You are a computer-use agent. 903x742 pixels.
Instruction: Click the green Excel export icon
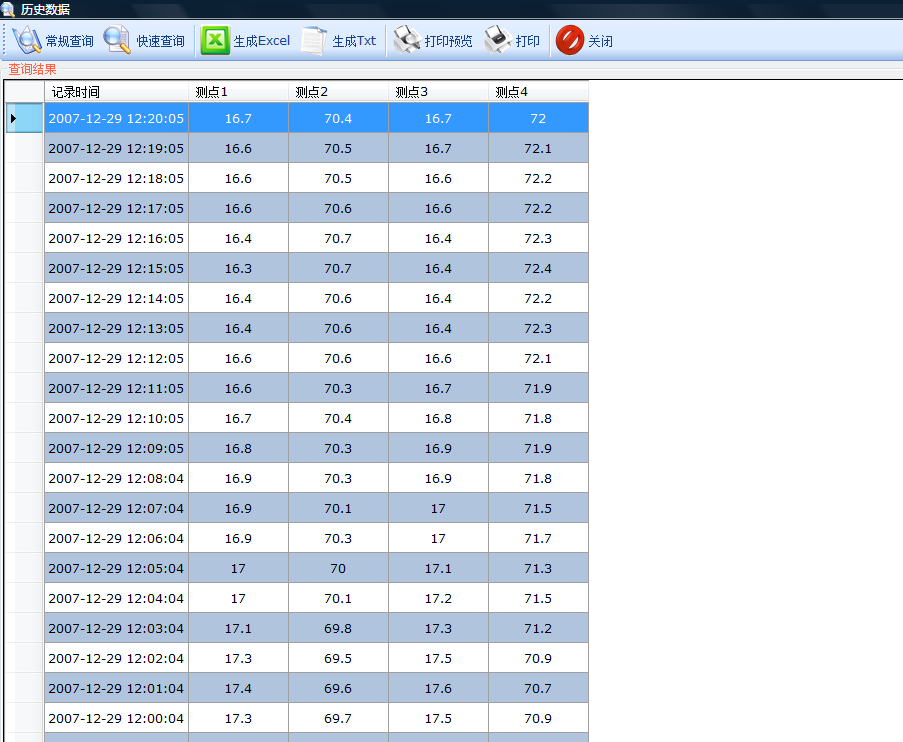pyautogui.click(x=215, y=41)
